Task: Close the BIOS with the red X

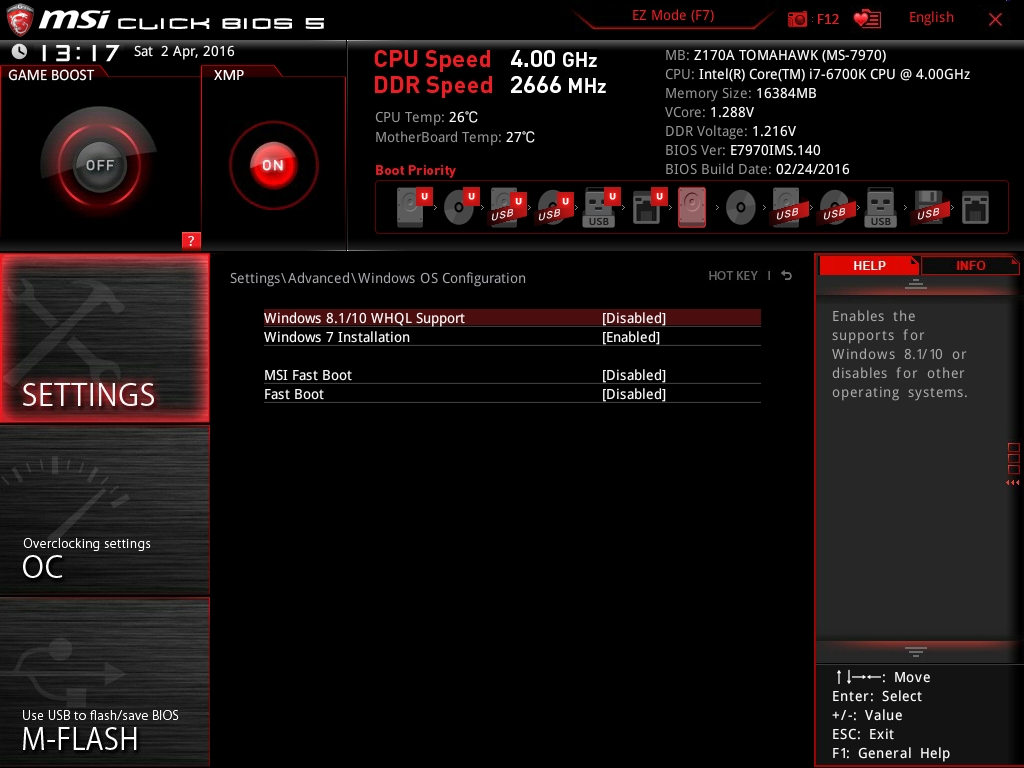Action: pyautogui.click(x=995, y=20)
